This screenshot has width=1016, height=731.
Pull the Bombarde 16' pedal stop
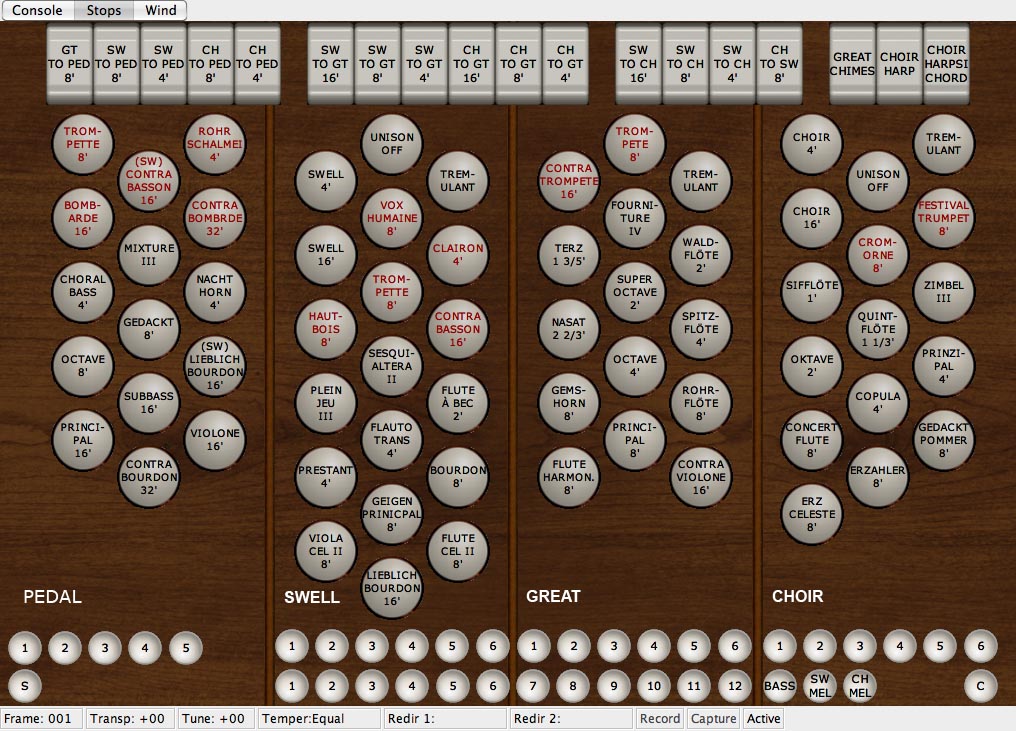point(82,217)
